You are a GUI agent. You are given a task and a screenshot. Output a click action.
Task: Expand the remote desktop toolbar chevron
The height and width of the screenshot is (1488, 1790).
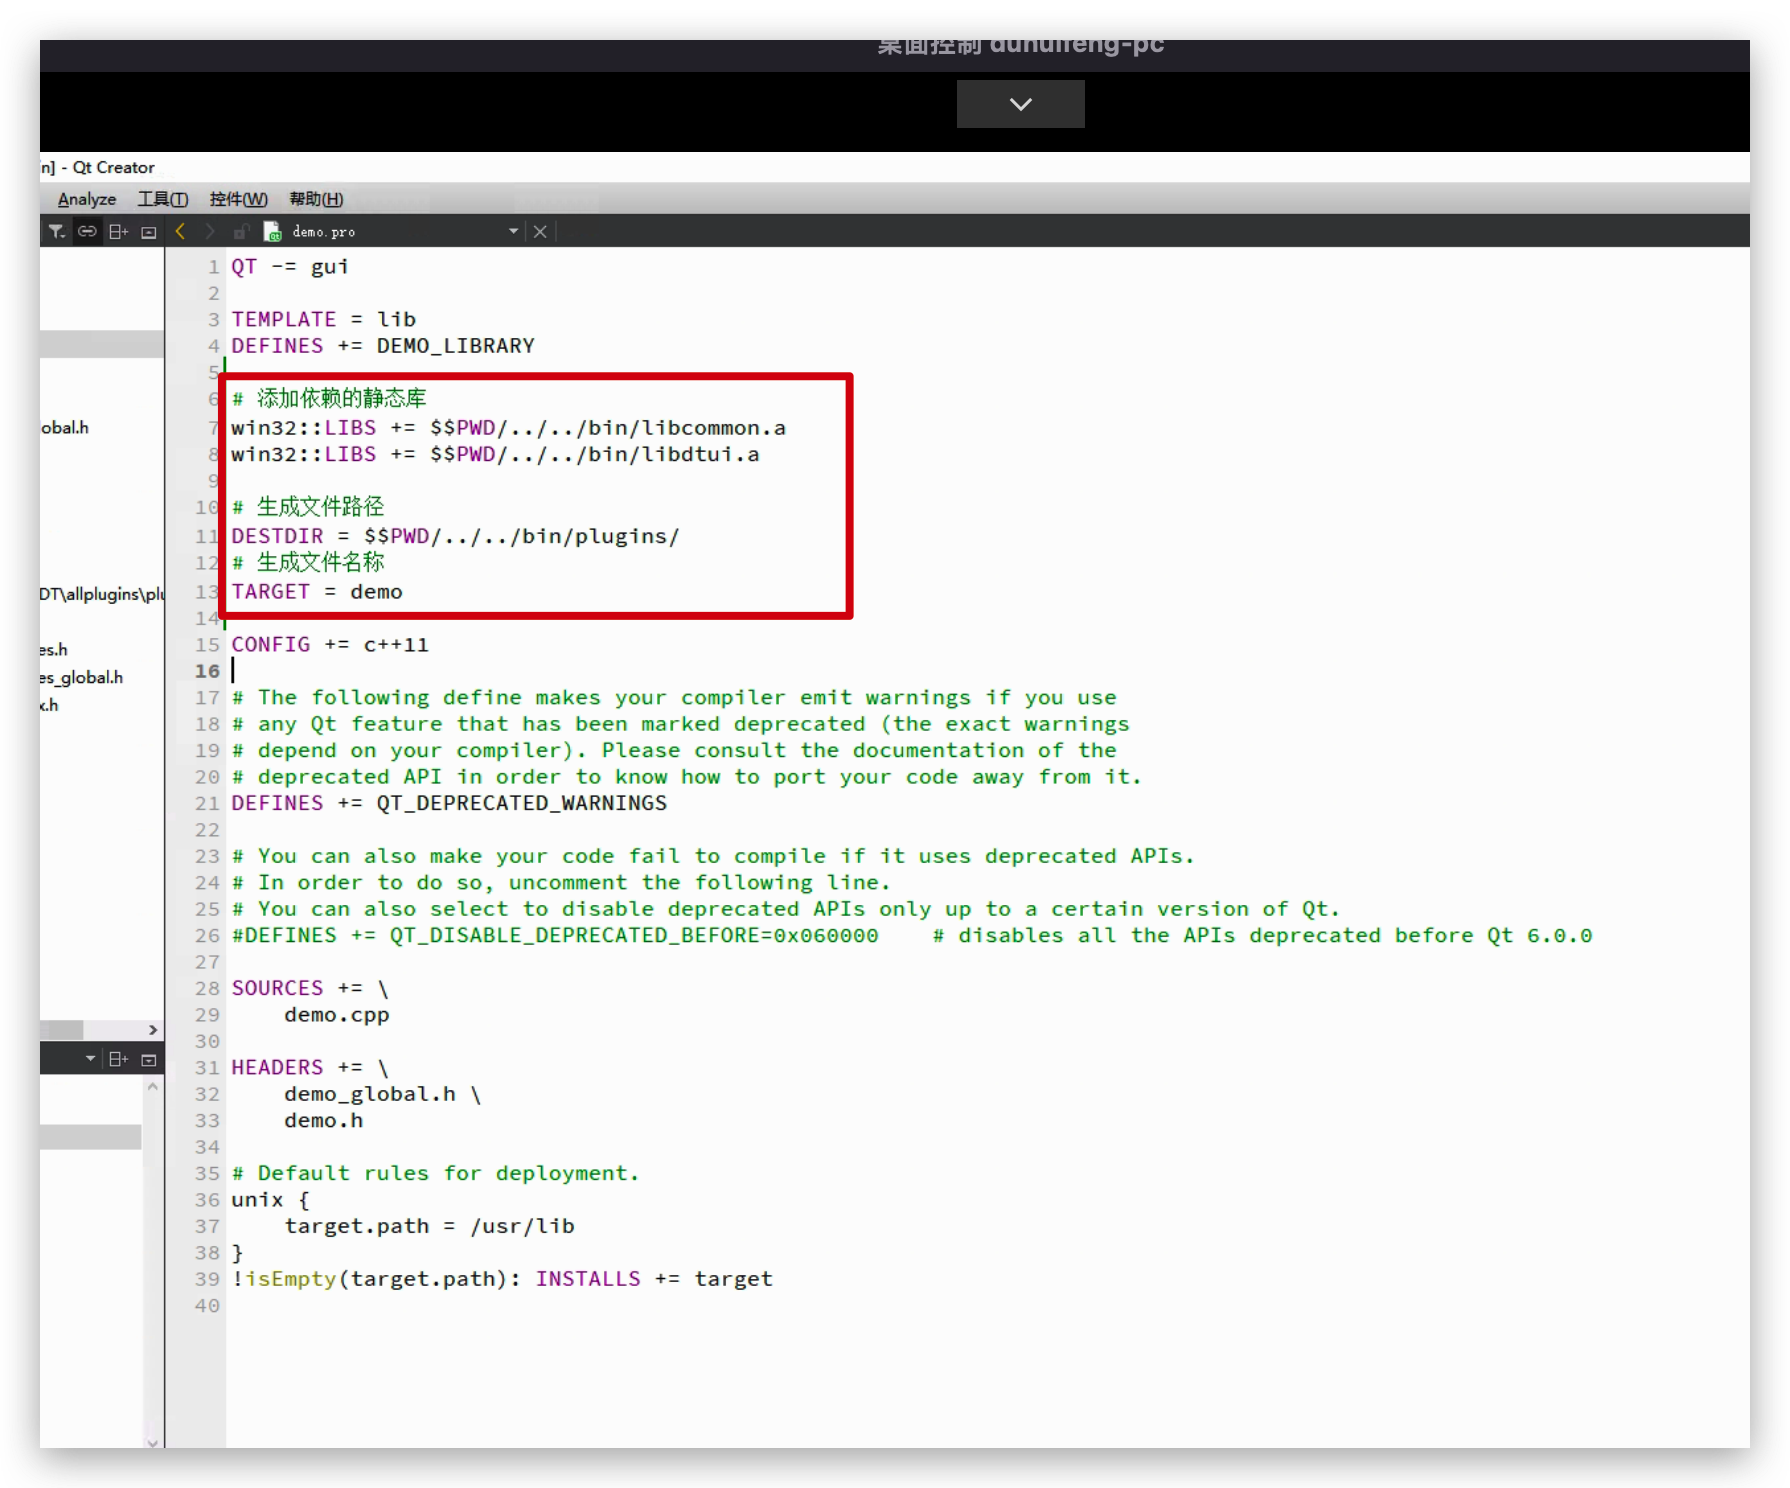1020,104
